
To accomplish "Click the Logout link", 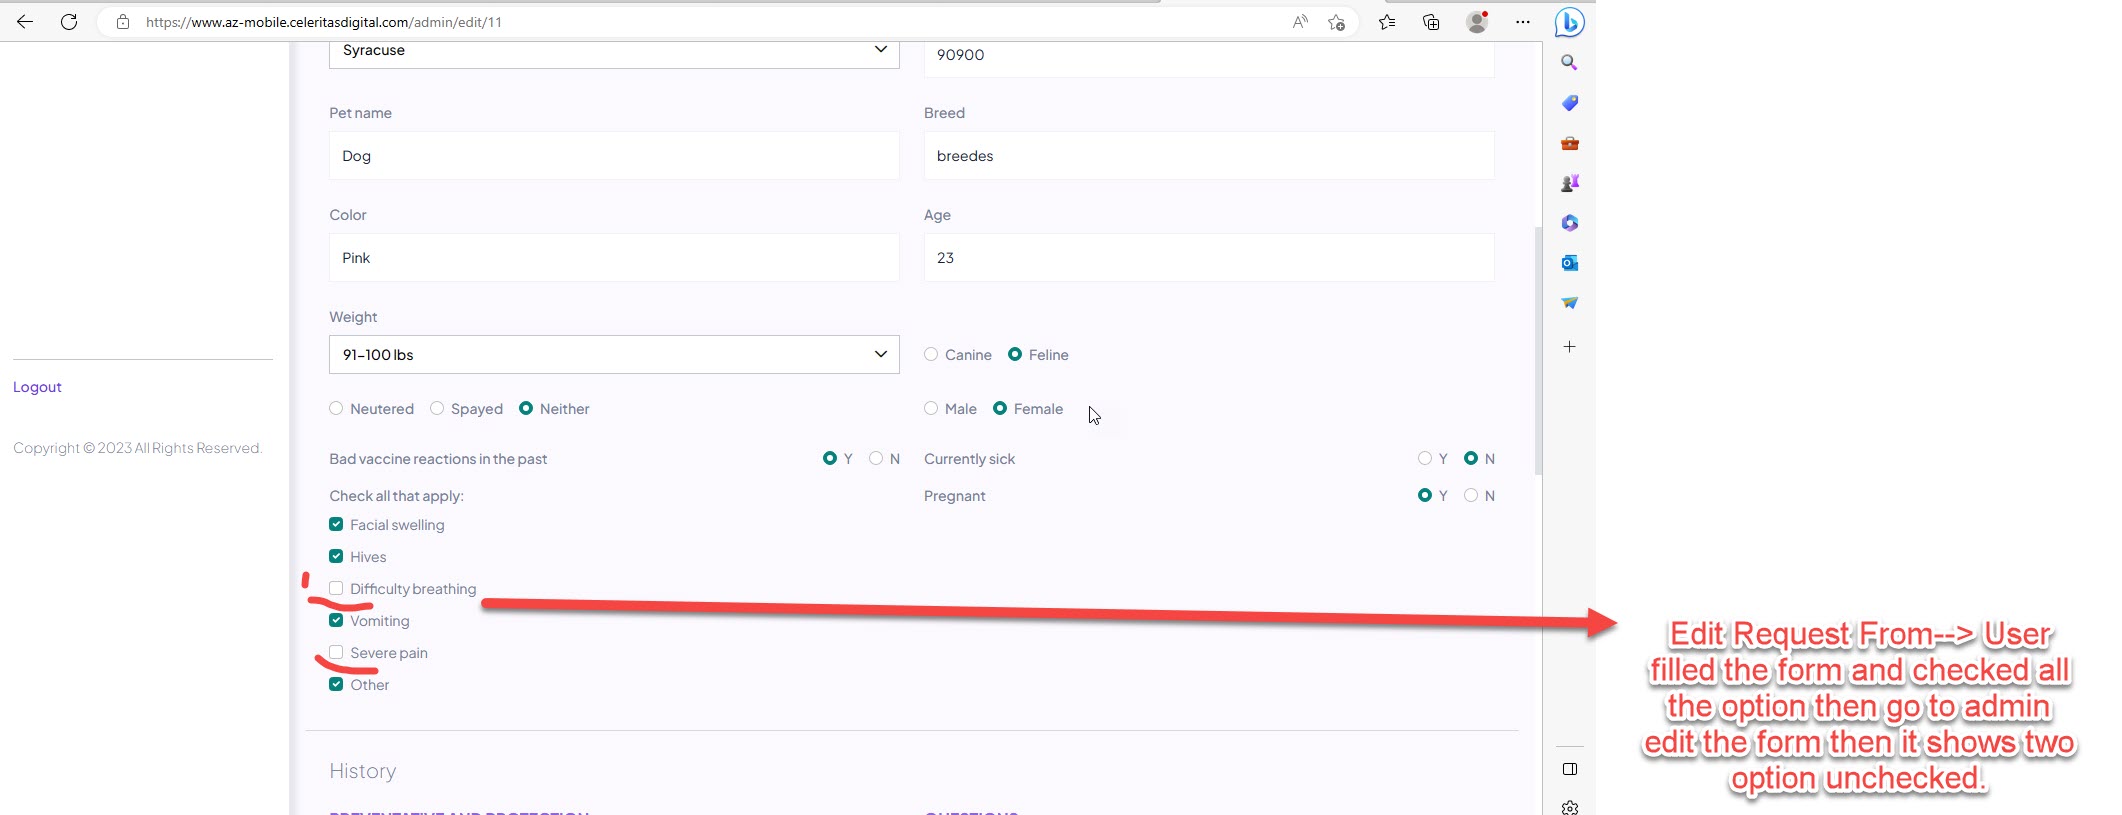I will (x=37, y=387).
